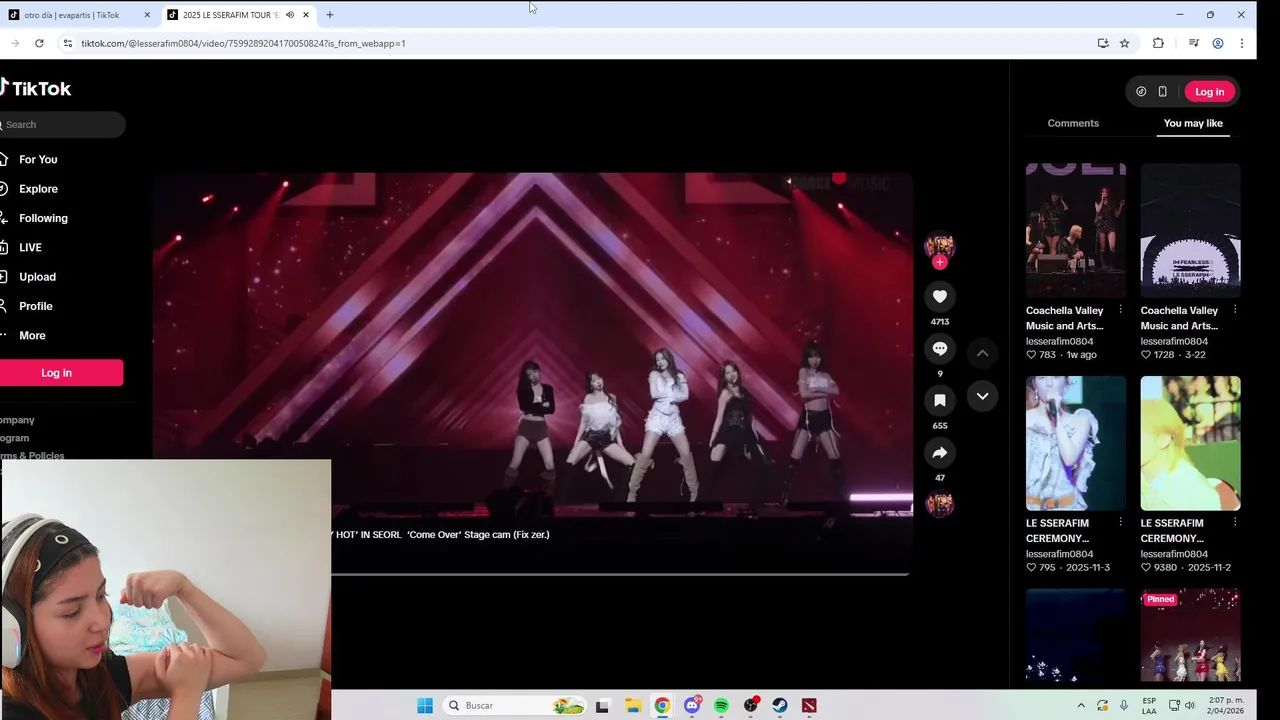This screenshot has height=720, width=1280.
Task: Click the Get TikTok coins icon
Action: pyautogui.click(x=1141, y=92)
